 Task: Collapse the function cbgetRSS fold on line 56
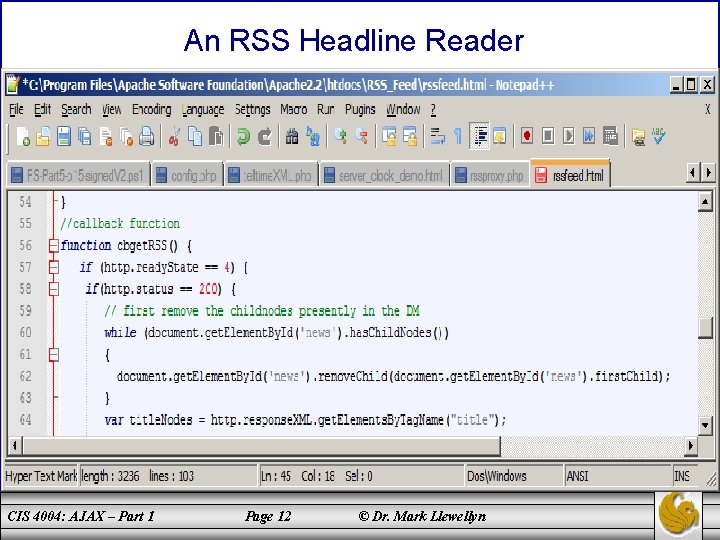tap(54, 246)
